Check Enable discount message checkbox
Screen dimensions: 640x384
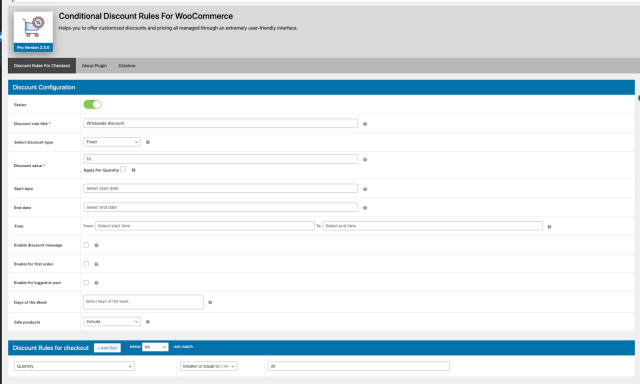(86, 245)
